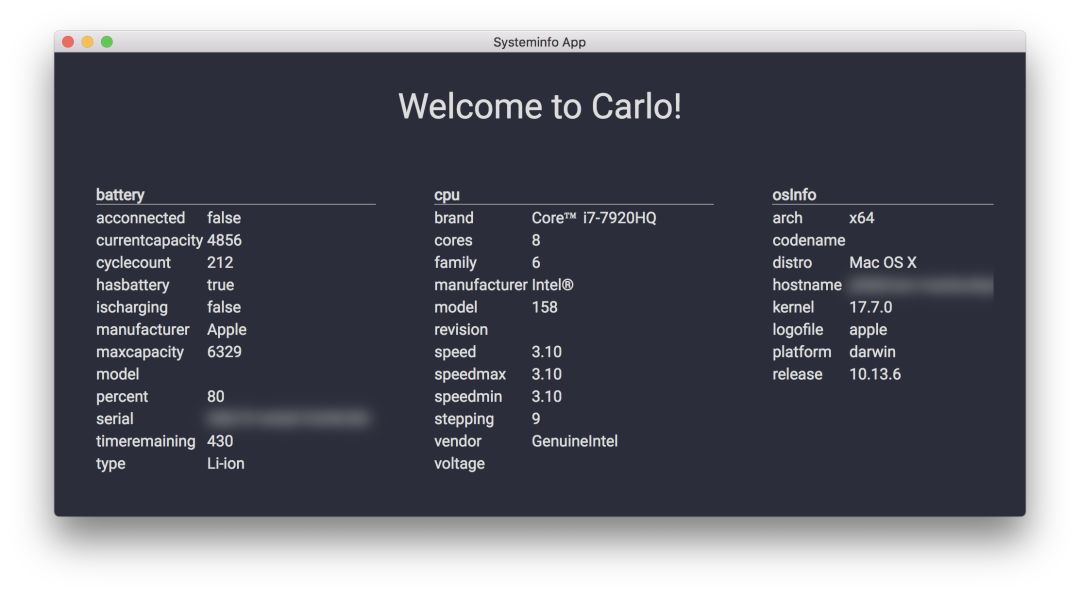Click the cpu manufacturer value Intel
This screenshot has height=594, width=1080.
[552, 285]
